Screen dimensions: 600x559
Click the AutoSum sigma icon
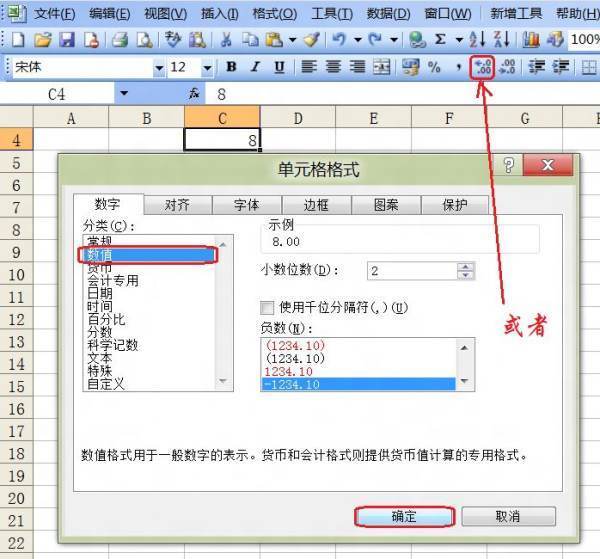click(440, 39)
